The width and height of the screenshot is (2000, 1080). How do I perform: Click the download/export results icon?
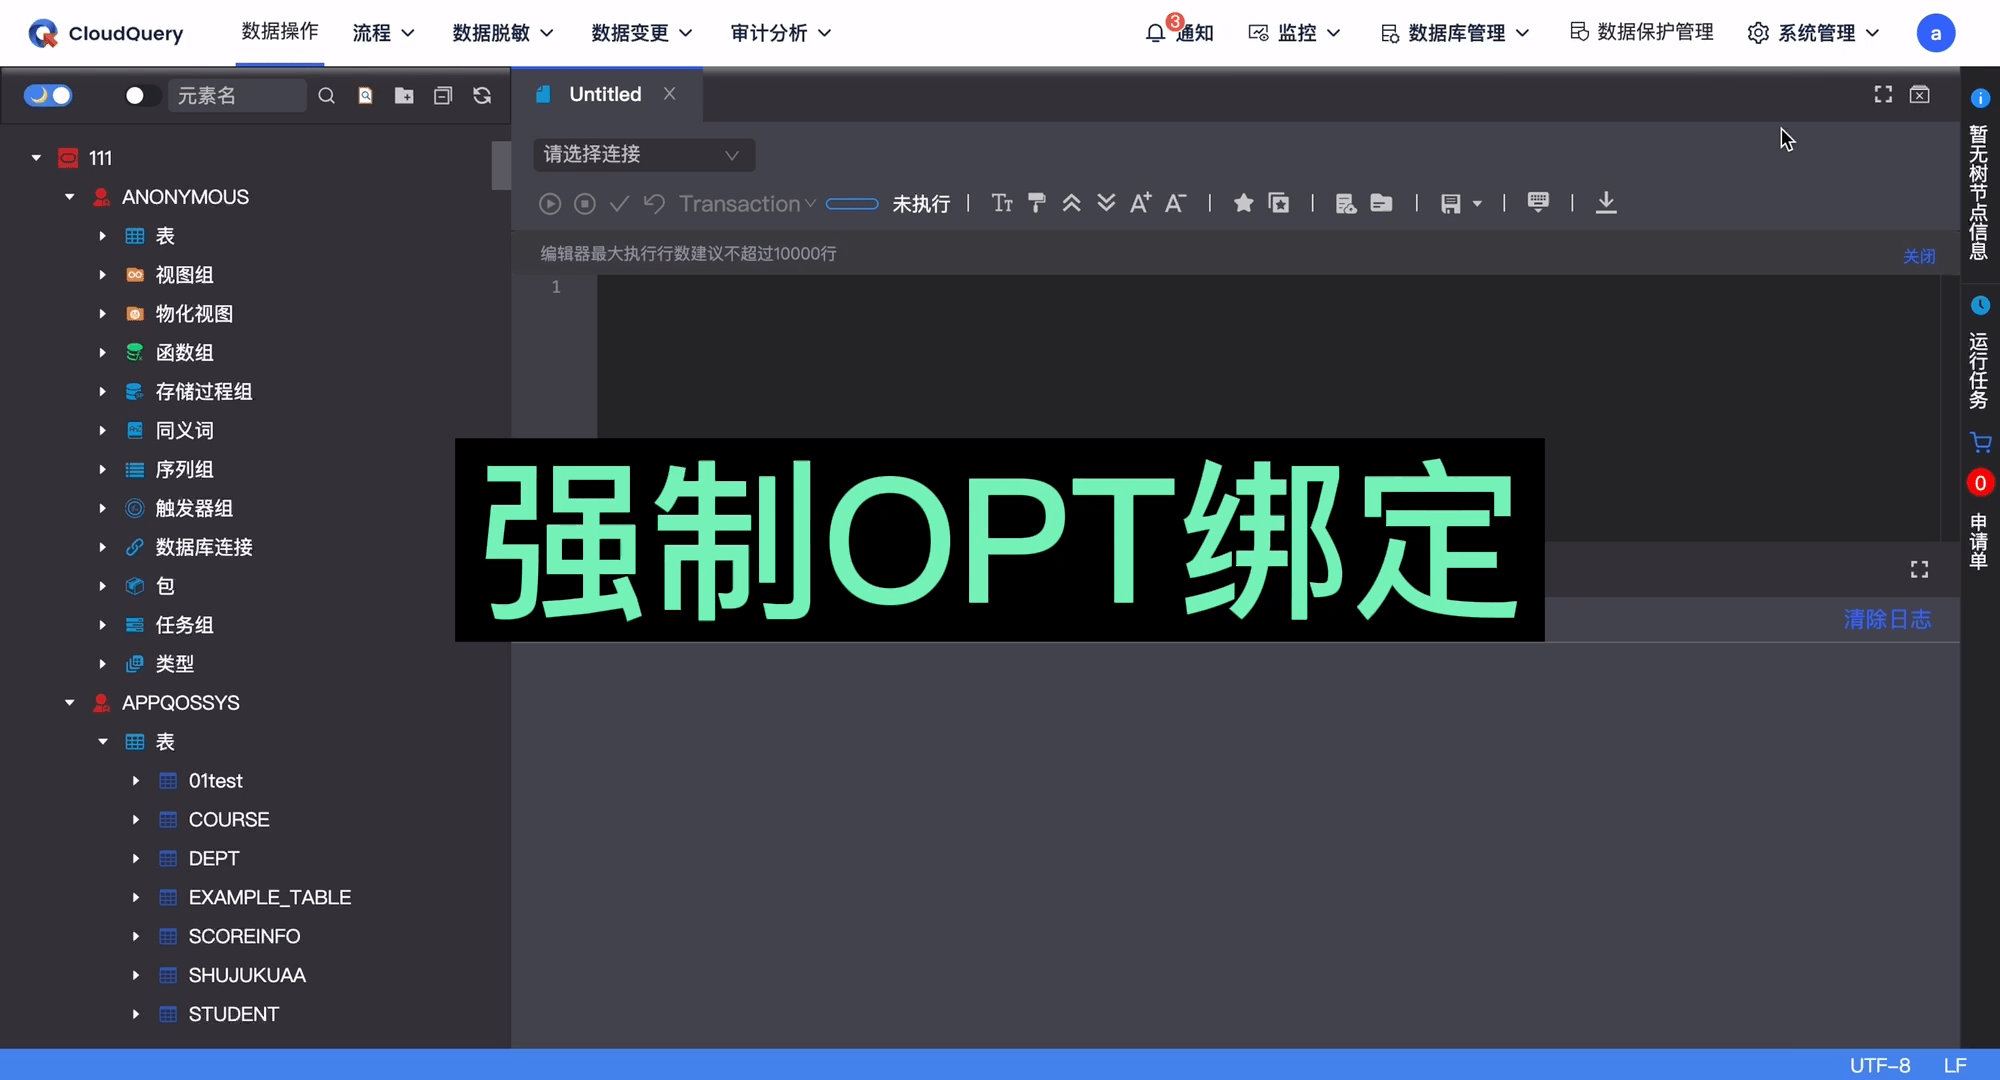[x=1606, y=202]
